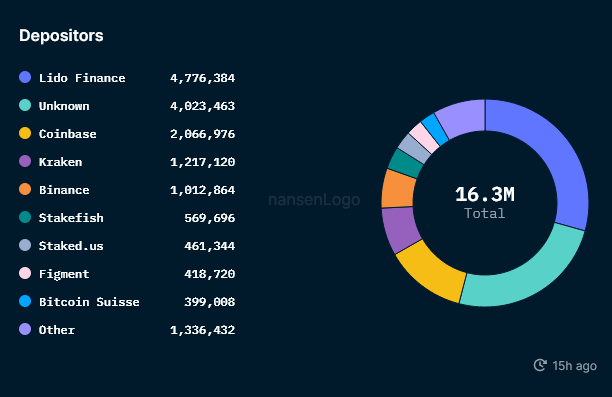The width and height of the screenshot is (612, 397).
Task: Click the value 569,696
Action: (210, 218)
